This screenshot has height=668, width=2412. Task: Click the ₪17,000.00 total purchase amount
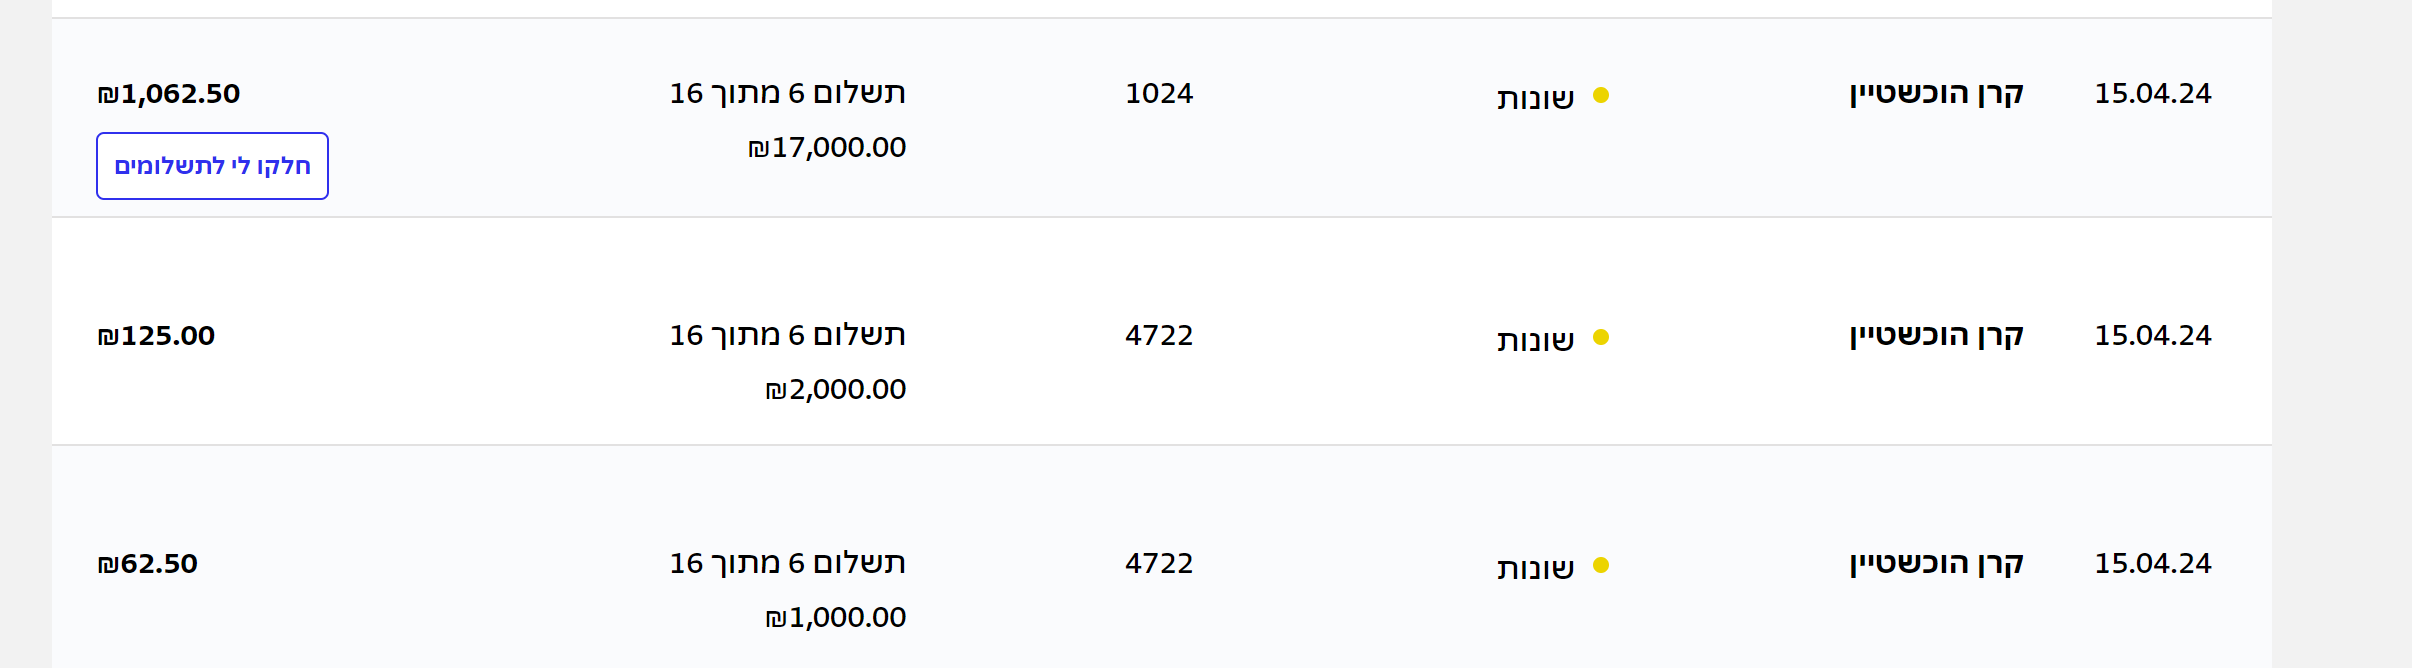coord(827,148)
